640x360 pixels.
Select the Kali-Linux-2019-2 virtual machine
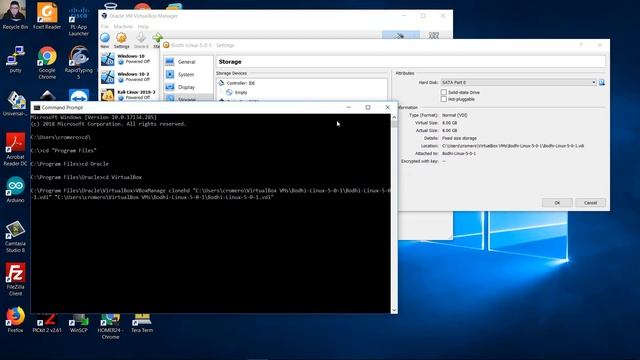(130, 95)
